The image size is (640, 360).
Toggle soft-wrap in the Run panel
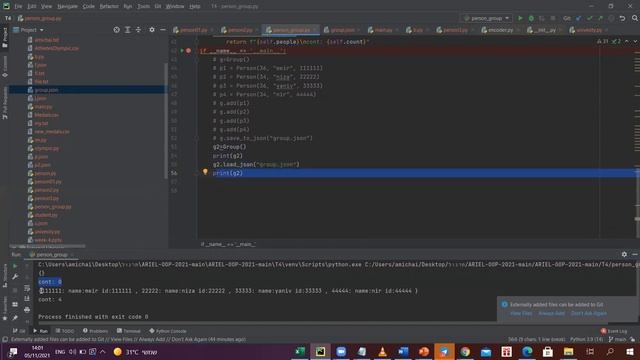pos(27,288)
